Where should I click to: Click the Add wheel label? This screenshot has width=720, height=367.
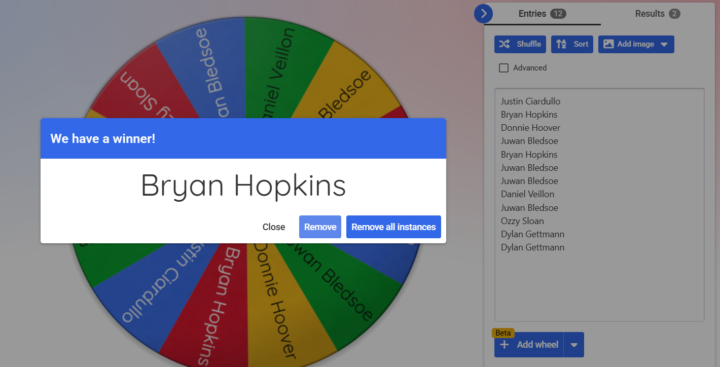point(538,345)
